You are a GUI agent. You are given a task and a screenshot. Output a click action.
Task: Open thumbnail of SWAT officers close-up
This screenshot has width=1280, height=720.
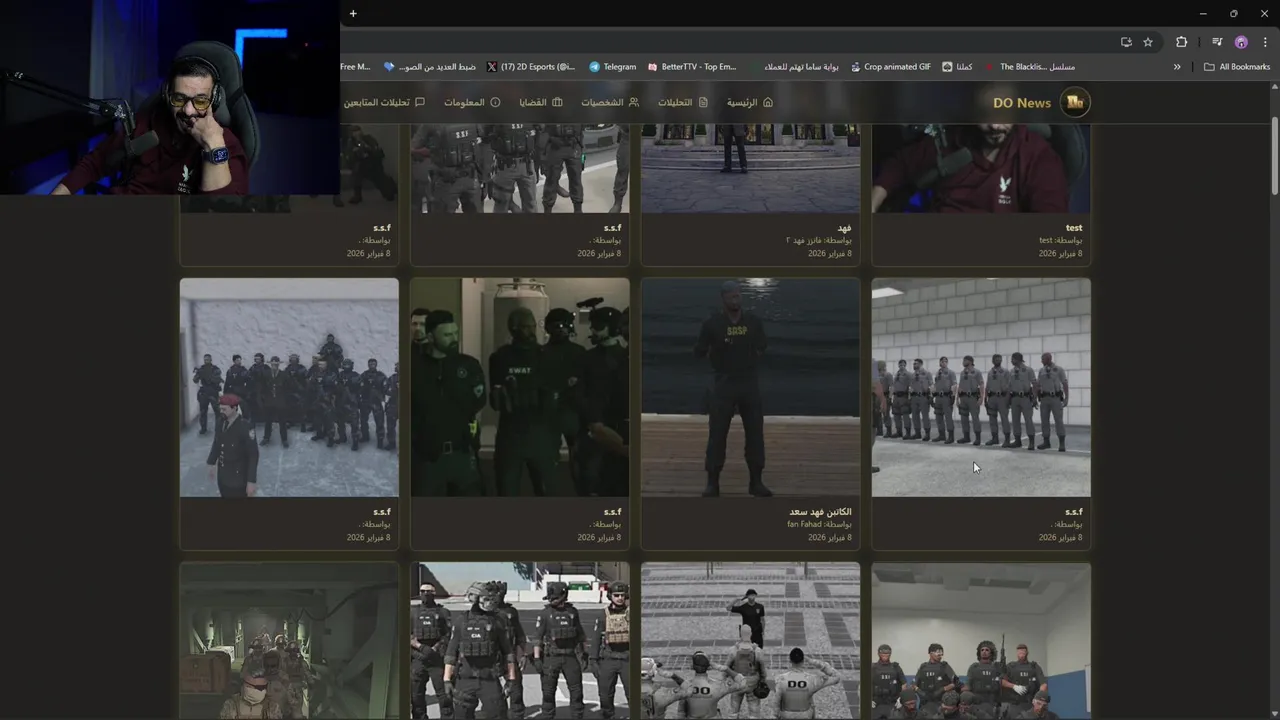coord(520,387)
